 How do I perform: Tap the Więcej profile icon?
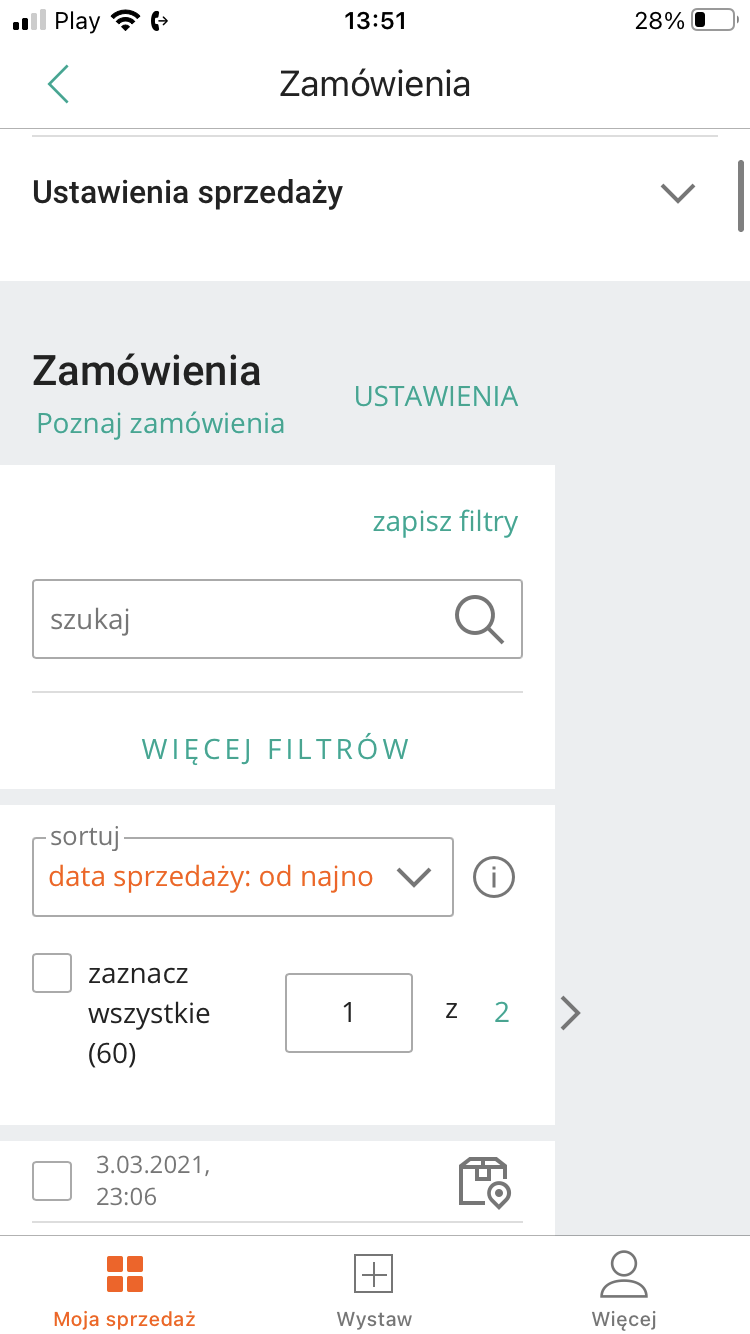(x=623, y=1274)
